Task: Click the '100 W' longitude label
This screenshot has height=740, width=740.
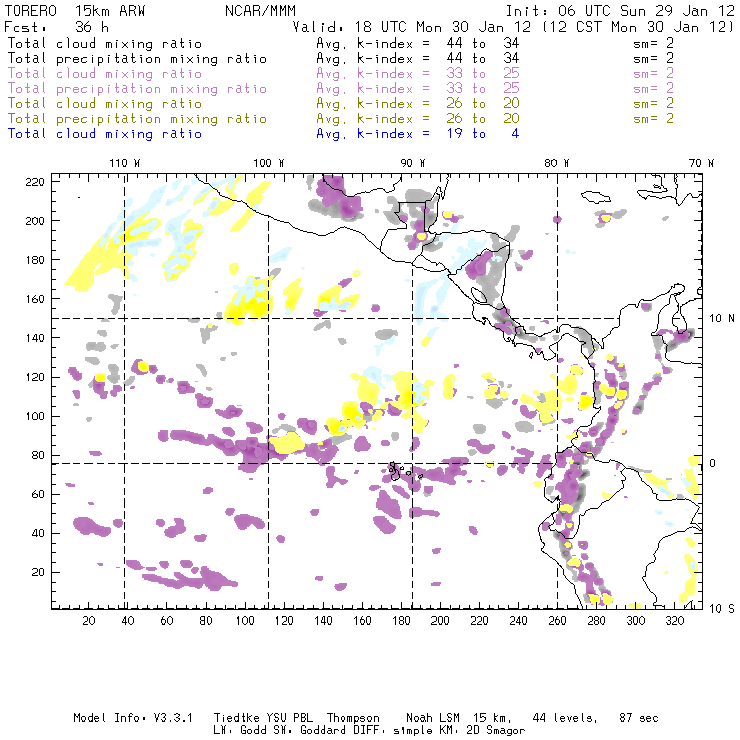Action: 269,163
